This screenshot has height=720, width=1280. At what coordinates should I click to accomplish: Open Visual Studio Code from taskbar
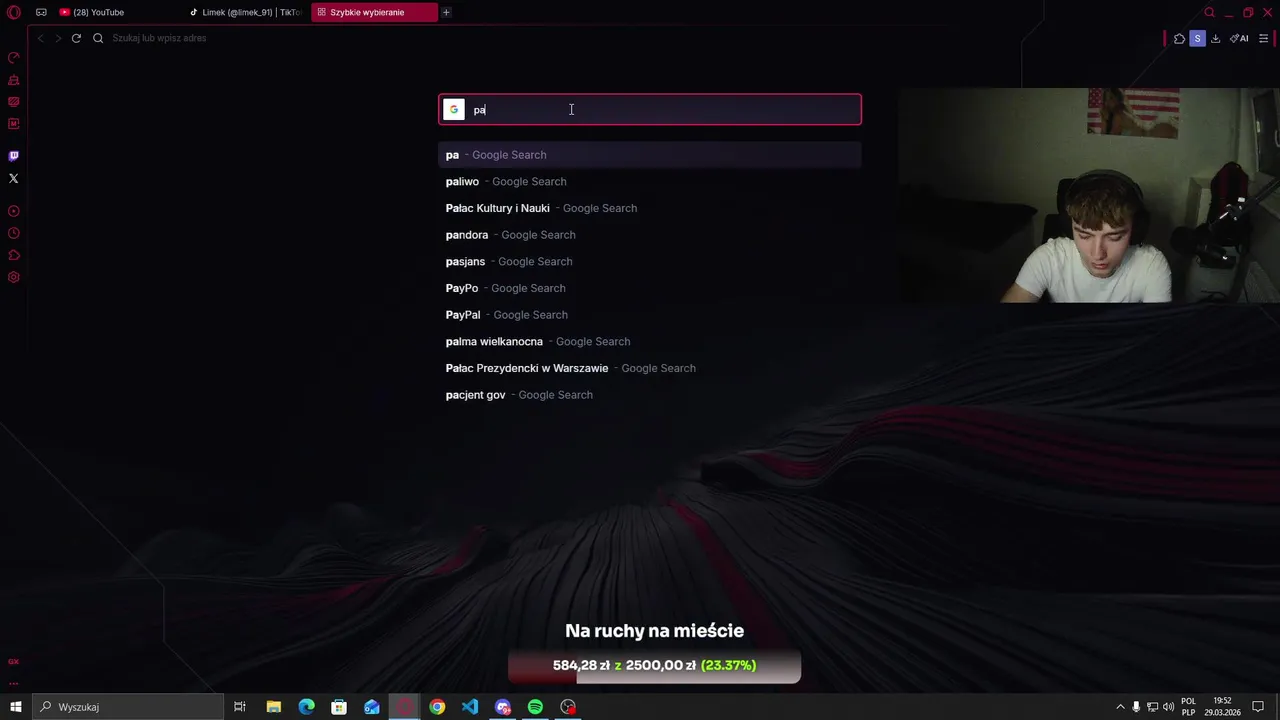pyautogui.click(x=470, y=707)
